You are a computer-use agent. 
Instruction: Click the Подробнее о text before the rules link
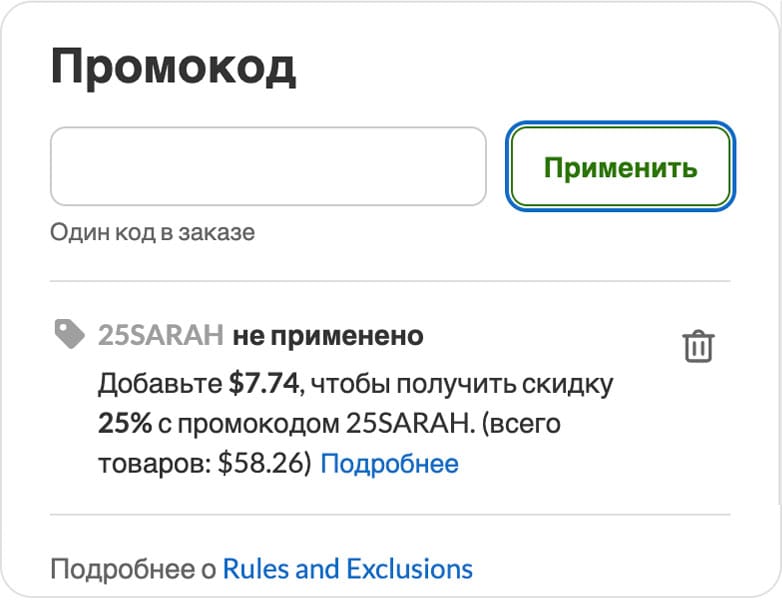(x=133, y=570)
